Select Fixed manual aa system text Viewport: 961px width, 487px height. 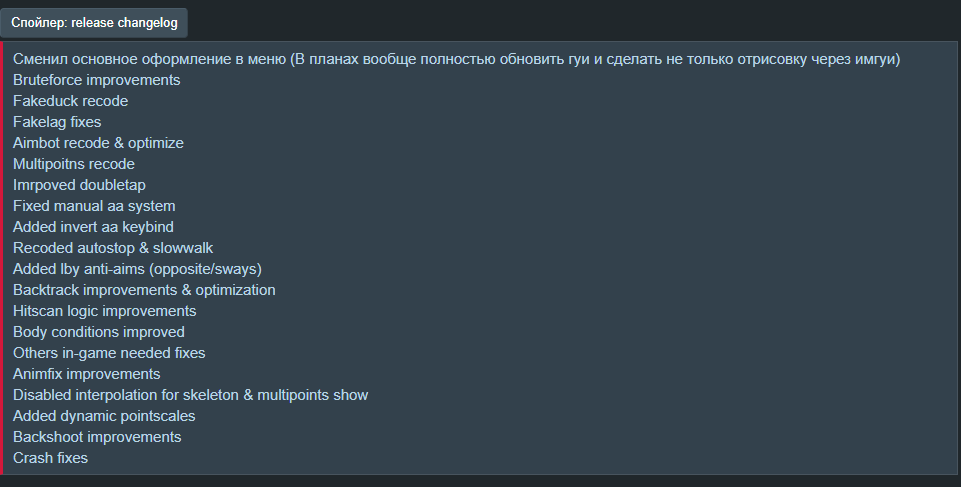coord(94,206)
